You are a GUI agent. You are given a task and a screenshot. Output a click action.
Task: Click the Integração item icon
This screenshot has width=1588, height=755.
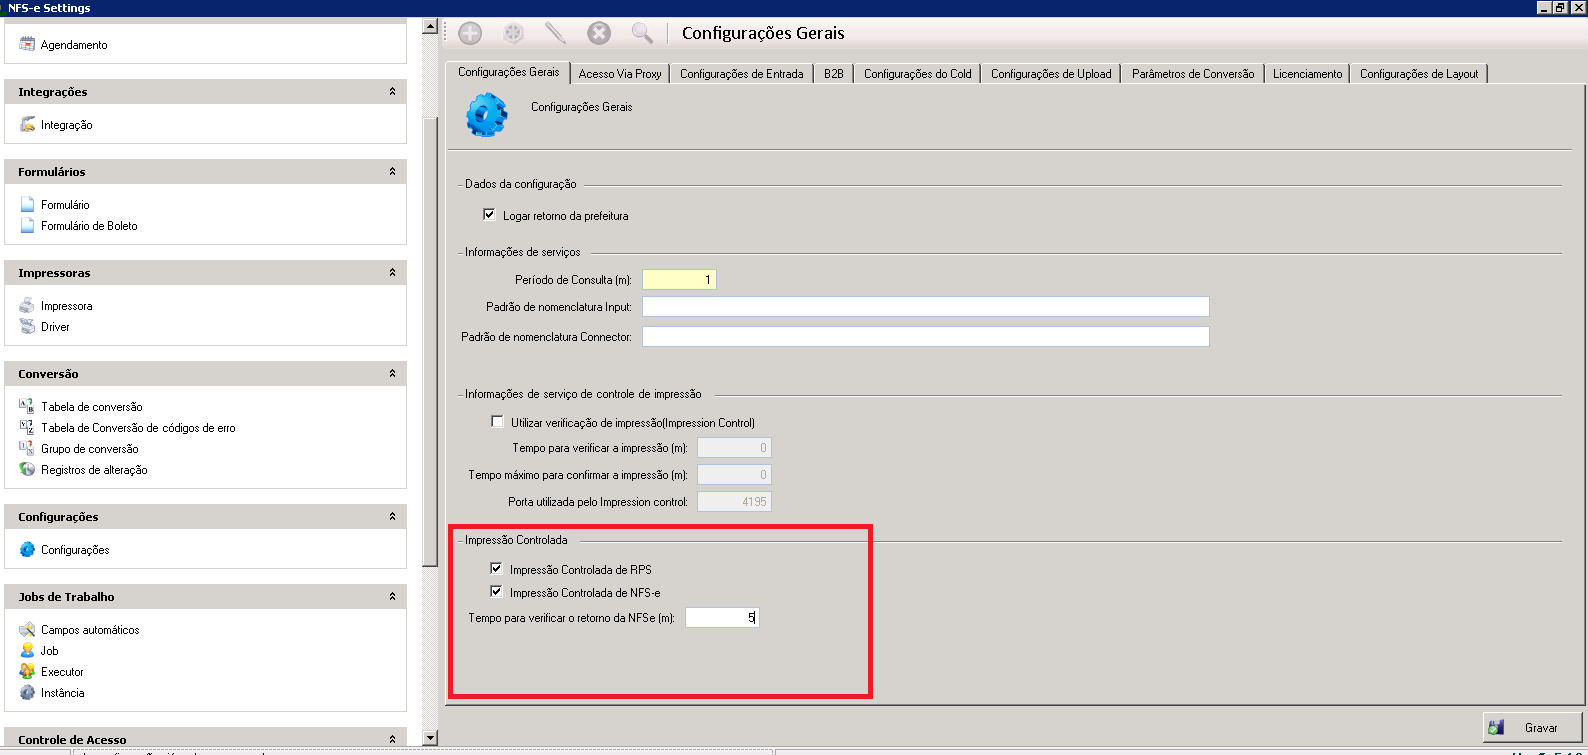[x=27, y=124]
